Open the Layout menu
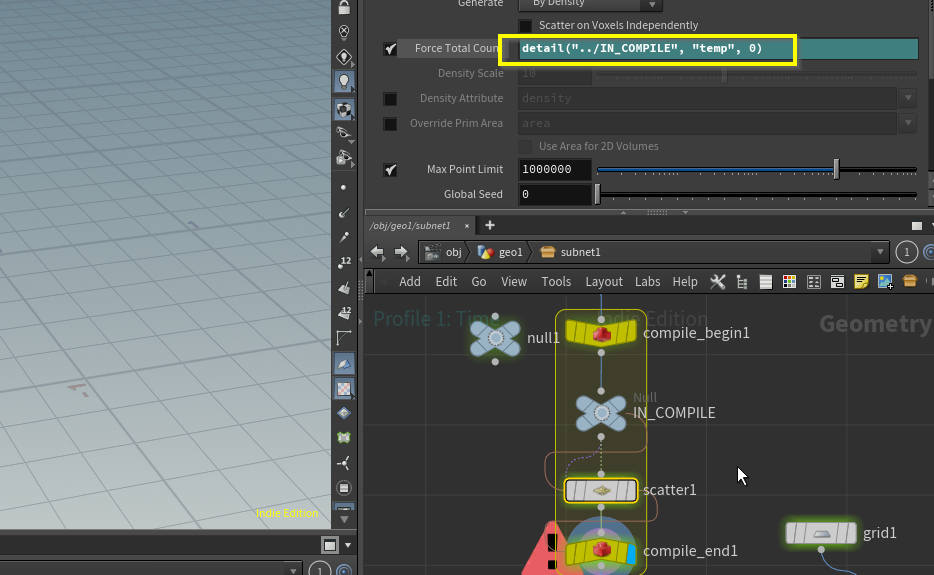 coord(604,282)
